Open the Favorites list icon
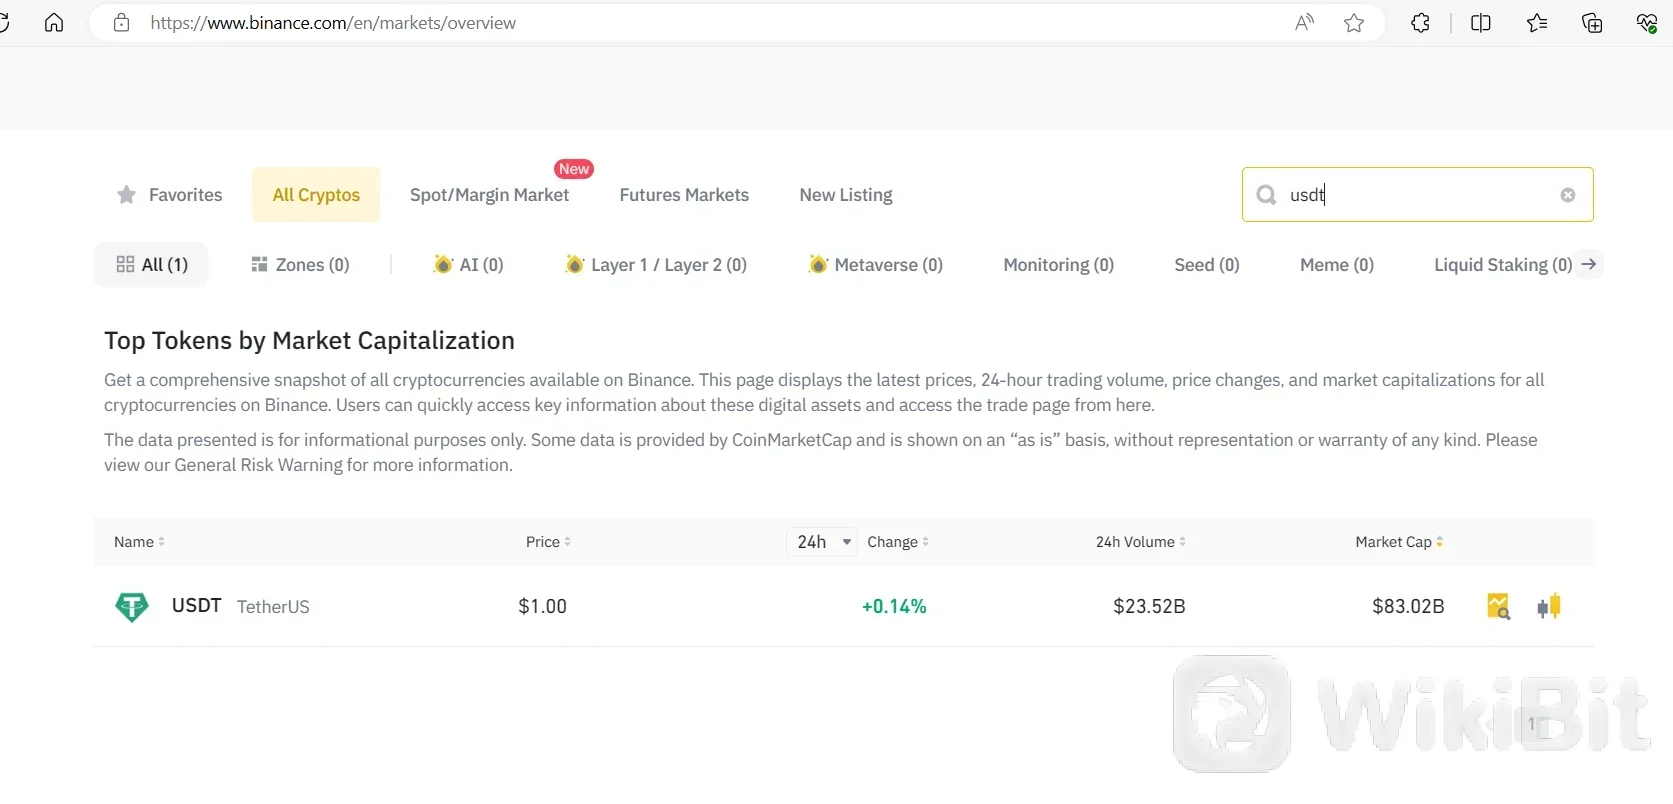The image size is (1673, 804). 1537,23
